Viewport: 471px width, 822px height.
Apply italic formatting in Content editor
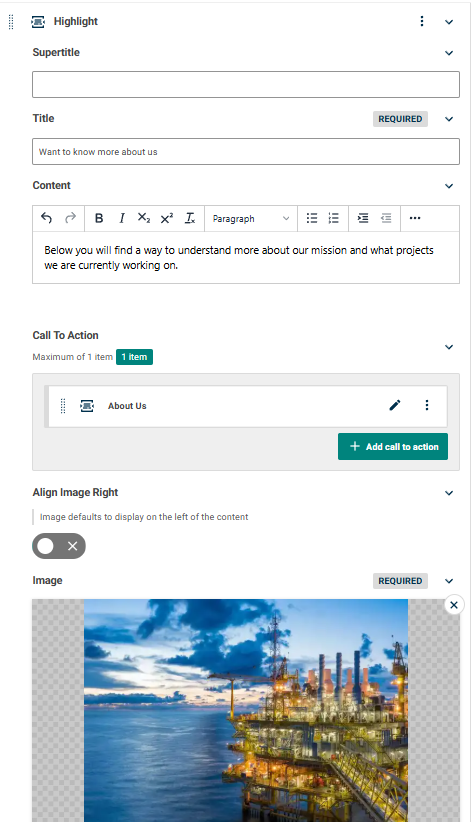(x=122, y=218)
